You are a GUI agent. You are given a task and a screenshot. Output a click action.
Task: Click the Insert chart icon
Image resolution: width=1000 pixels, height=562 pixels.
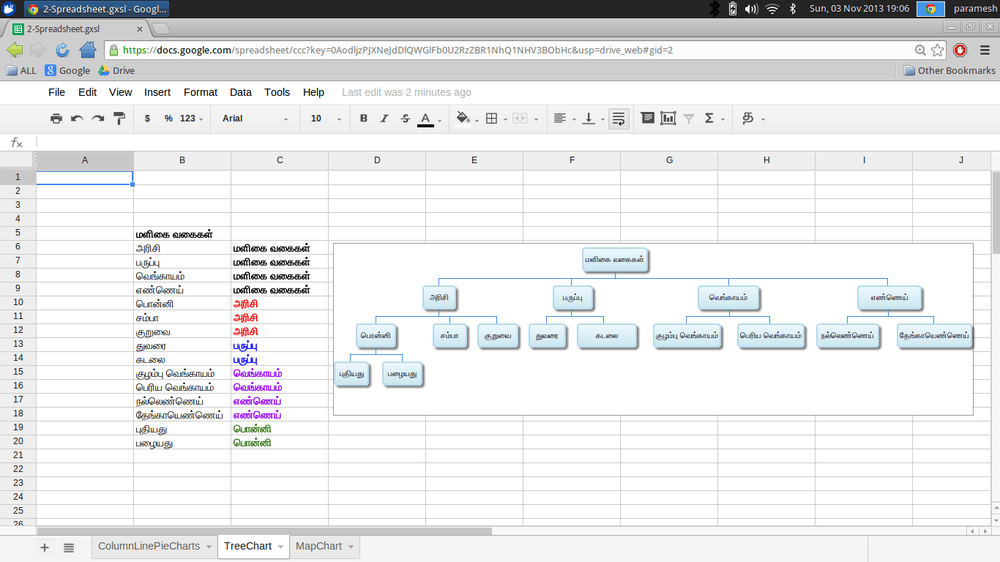tap(667, 118)
